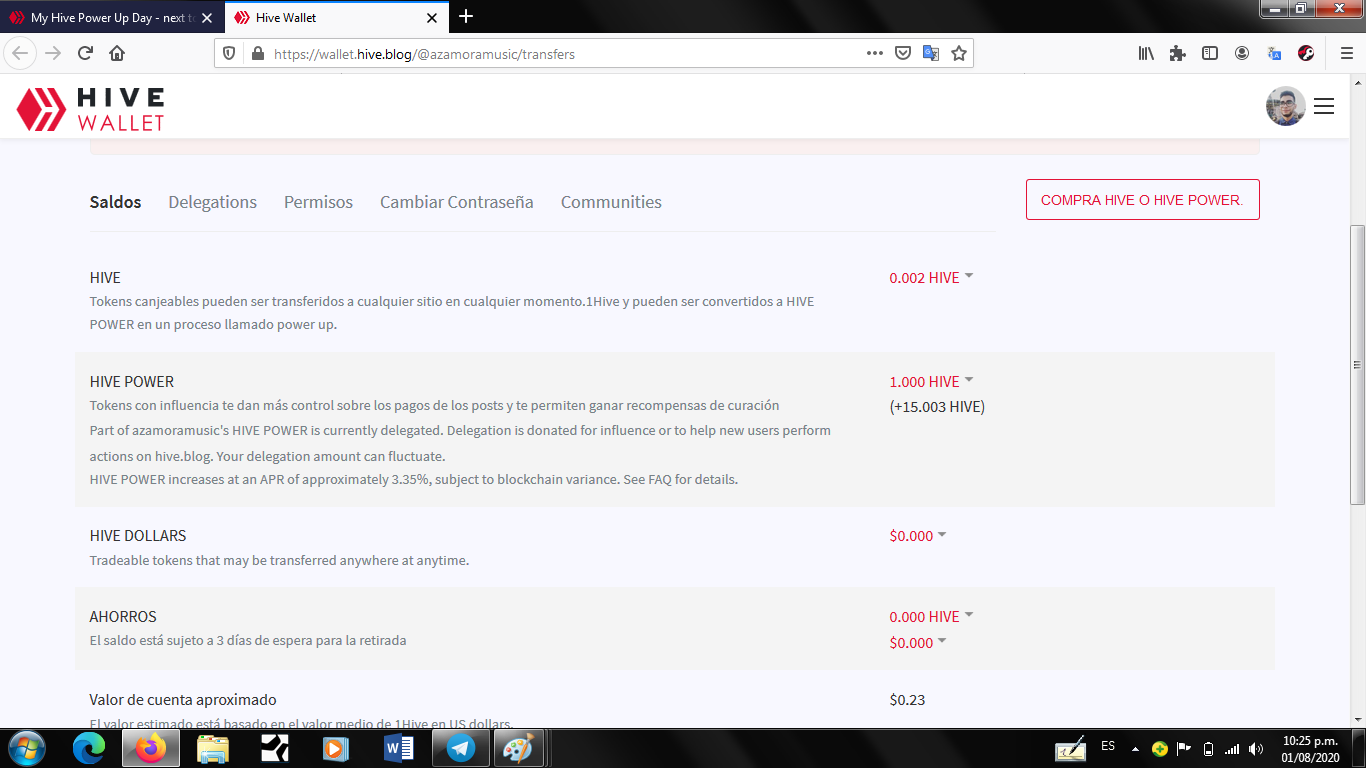This screenshot has width=1366, height=768.
Task: Expand the Ahorros $0.000 dropdown
Action: coord(918,643)
